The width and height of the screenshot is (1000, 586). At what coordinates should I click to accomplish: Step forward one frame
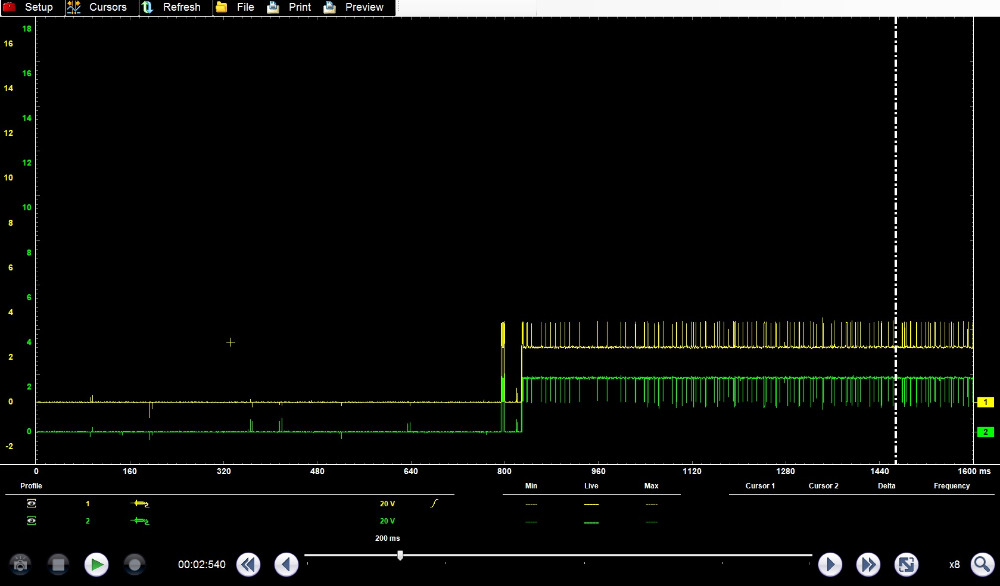[x=830, y=564]
